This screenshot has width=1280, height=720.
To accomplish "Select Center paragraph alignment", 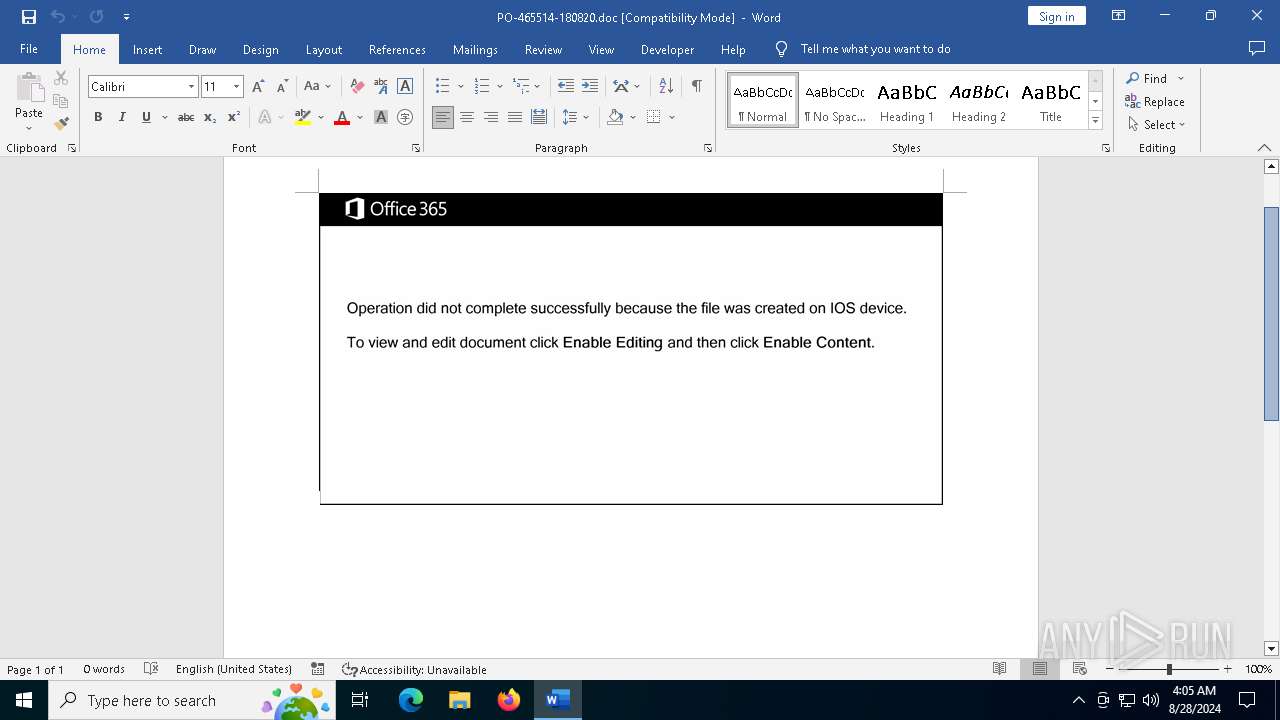I will 467,117.
